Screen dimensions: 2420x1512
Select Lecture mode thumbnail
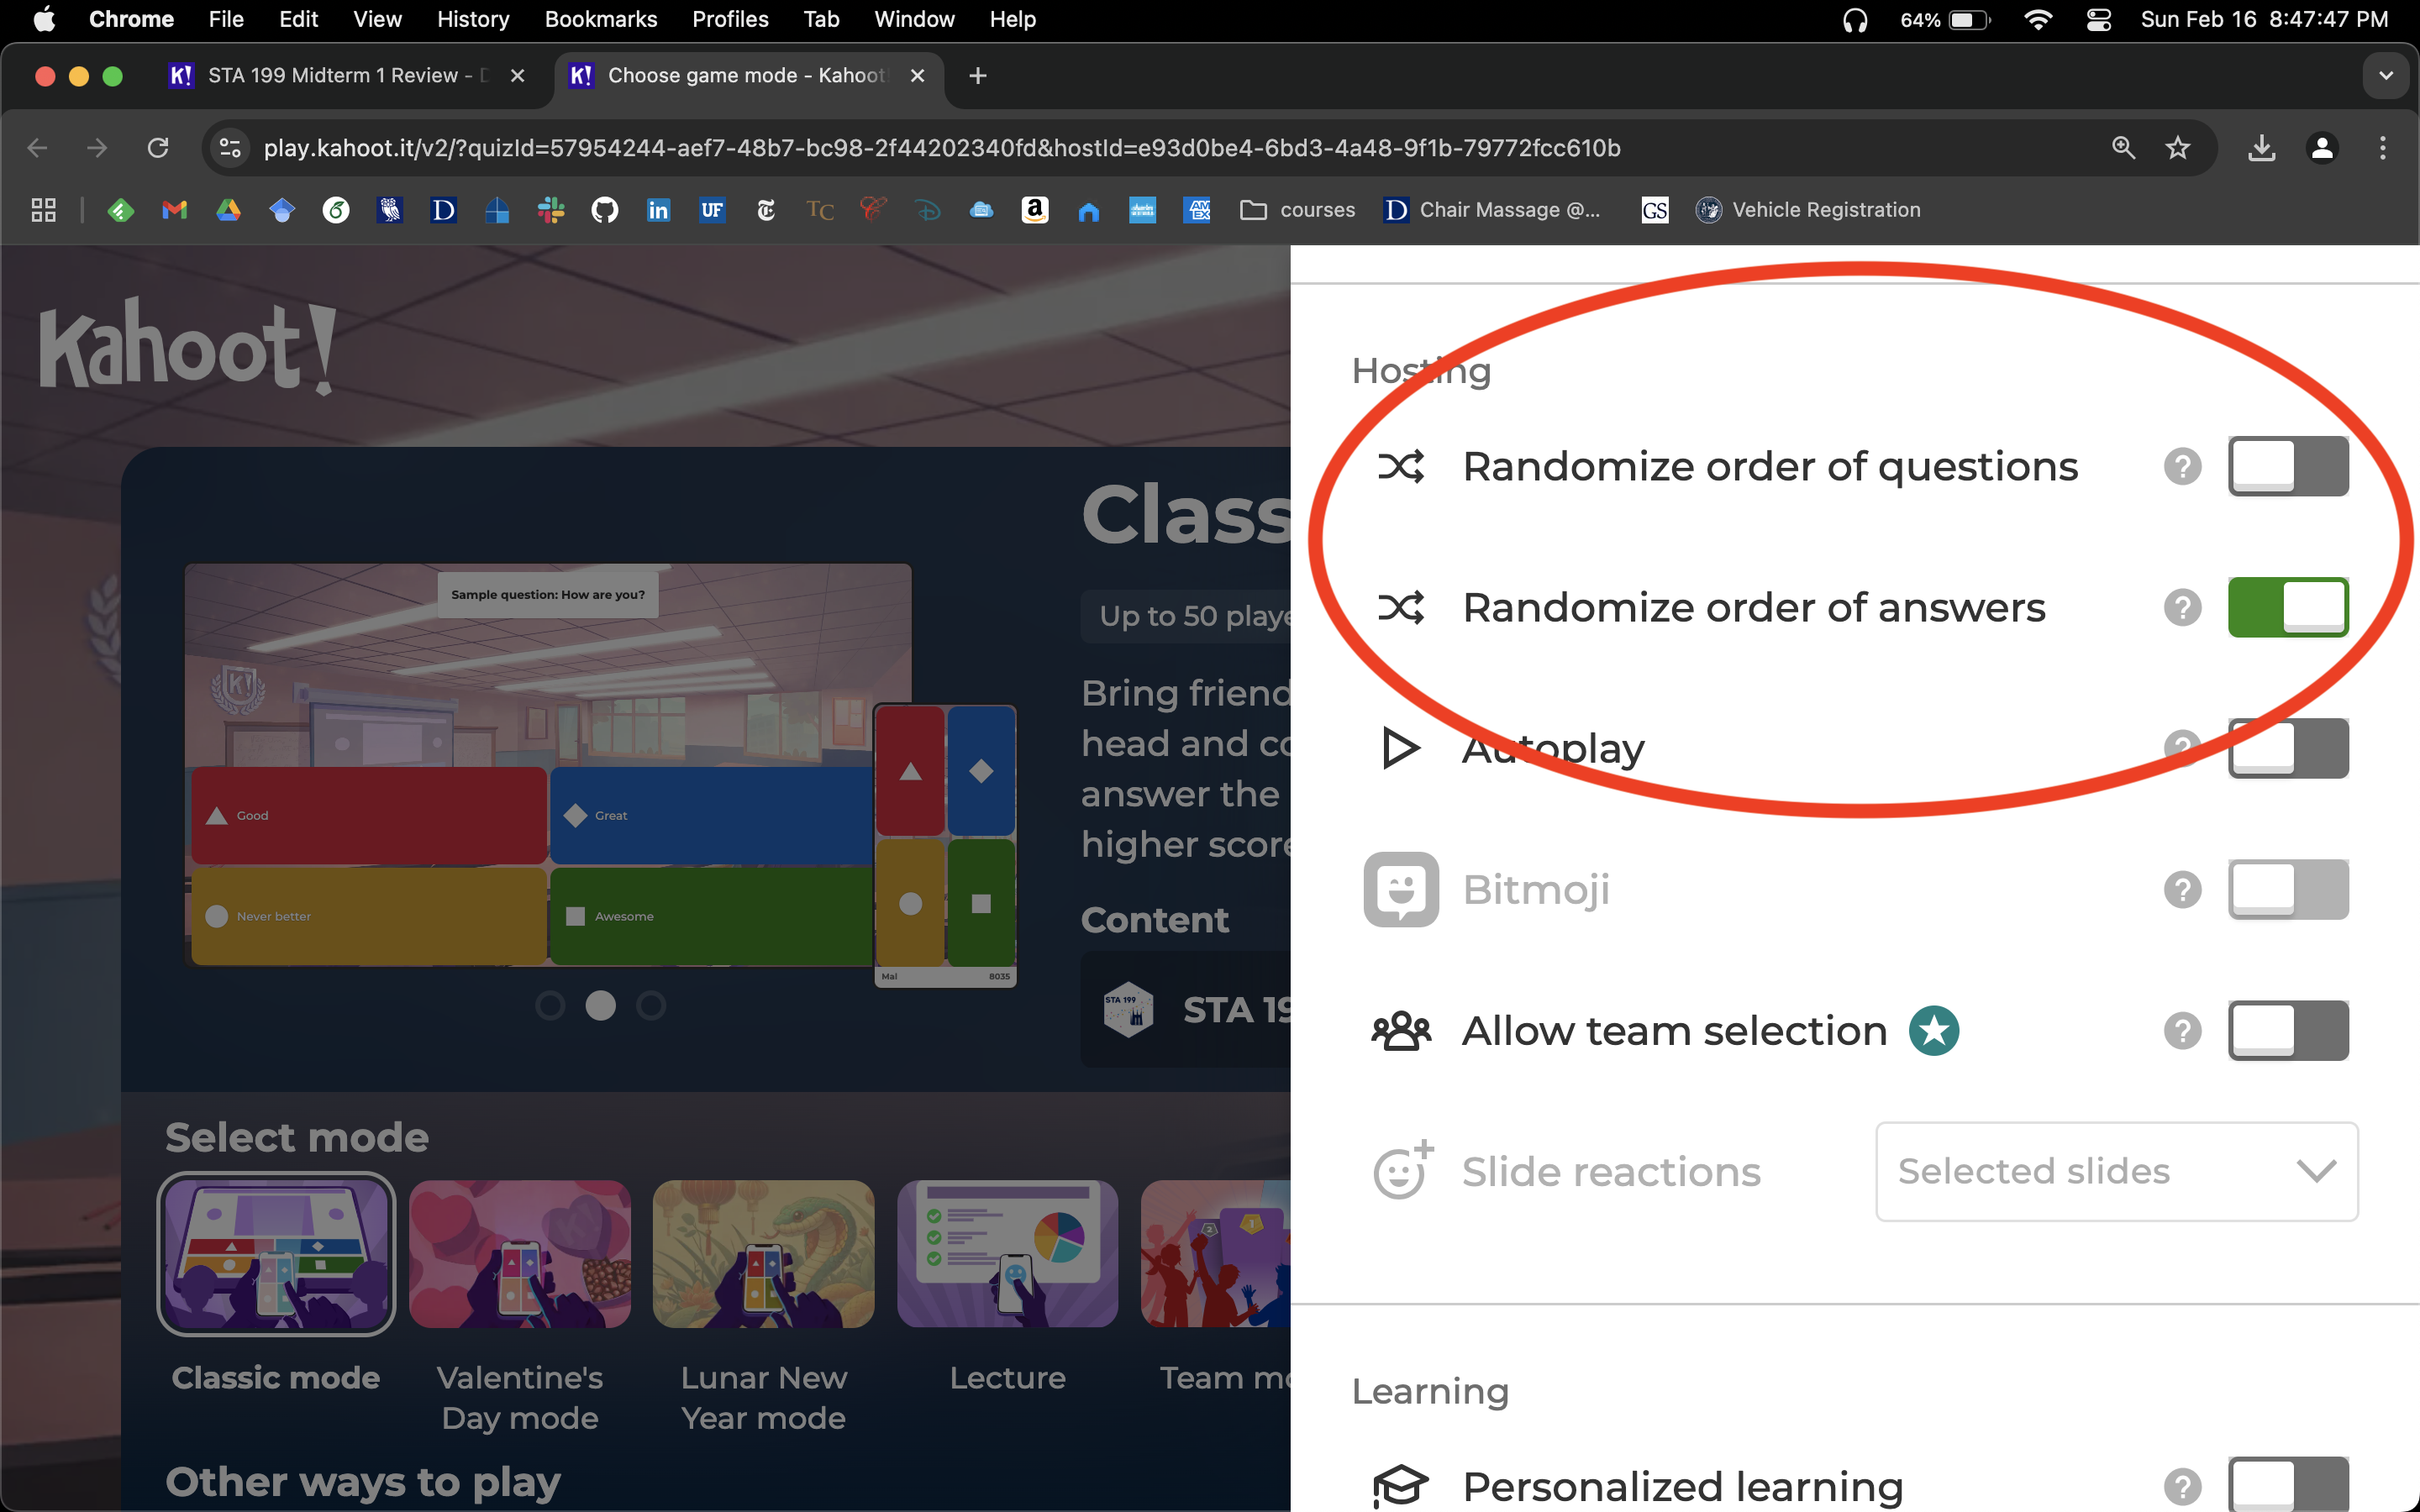point(1007,1254)
